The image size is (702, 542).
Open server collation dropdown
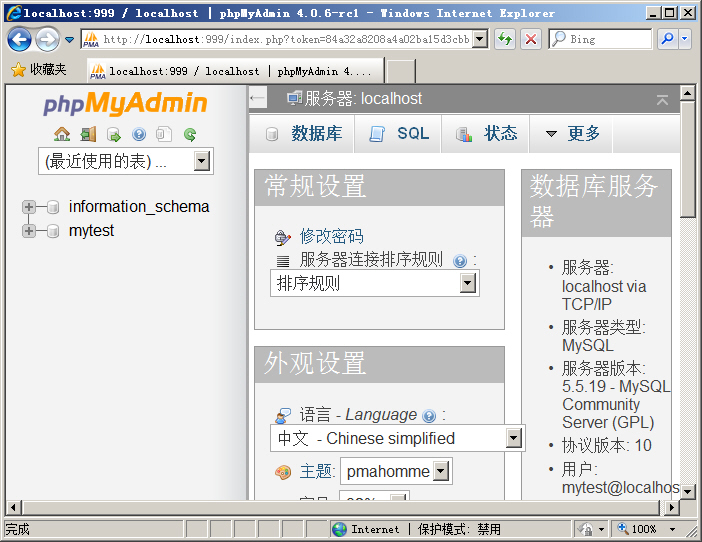pyautogui.click(x=375, y=283)
